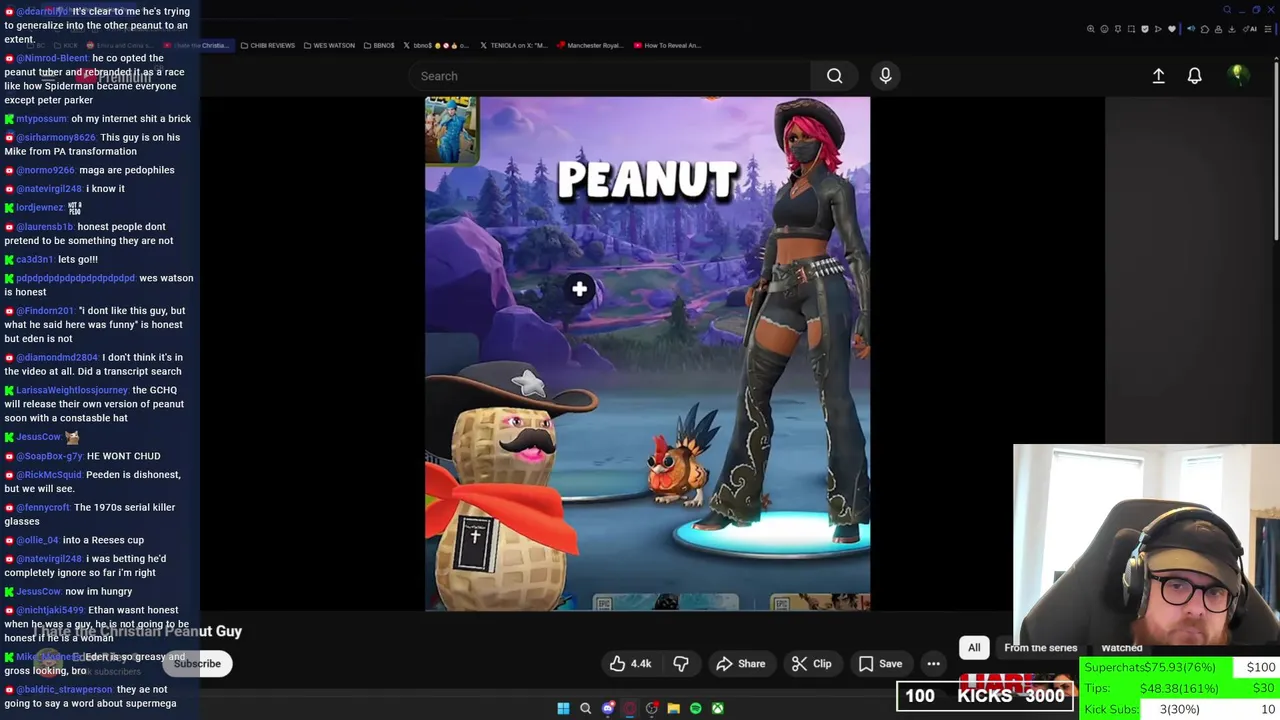Activate voice search microphone icon

pyautogui.click(x=885, y=76)
